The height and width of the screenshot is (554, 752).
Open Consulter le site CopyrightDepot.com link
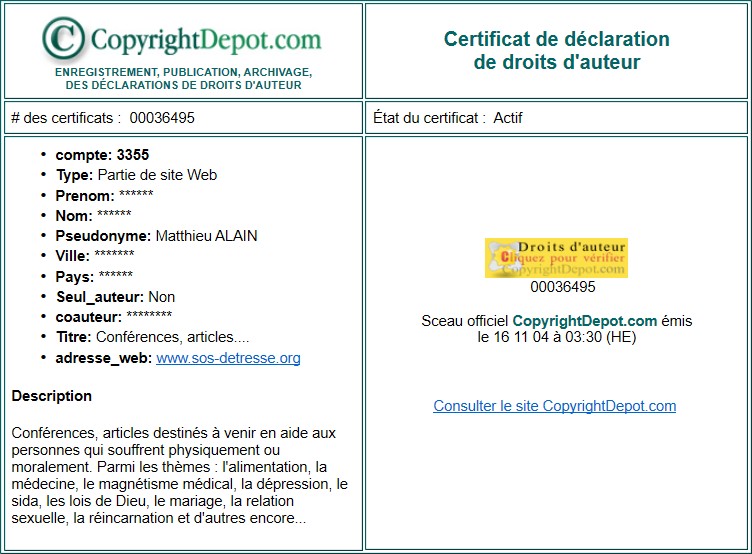(x=554, y=406)
